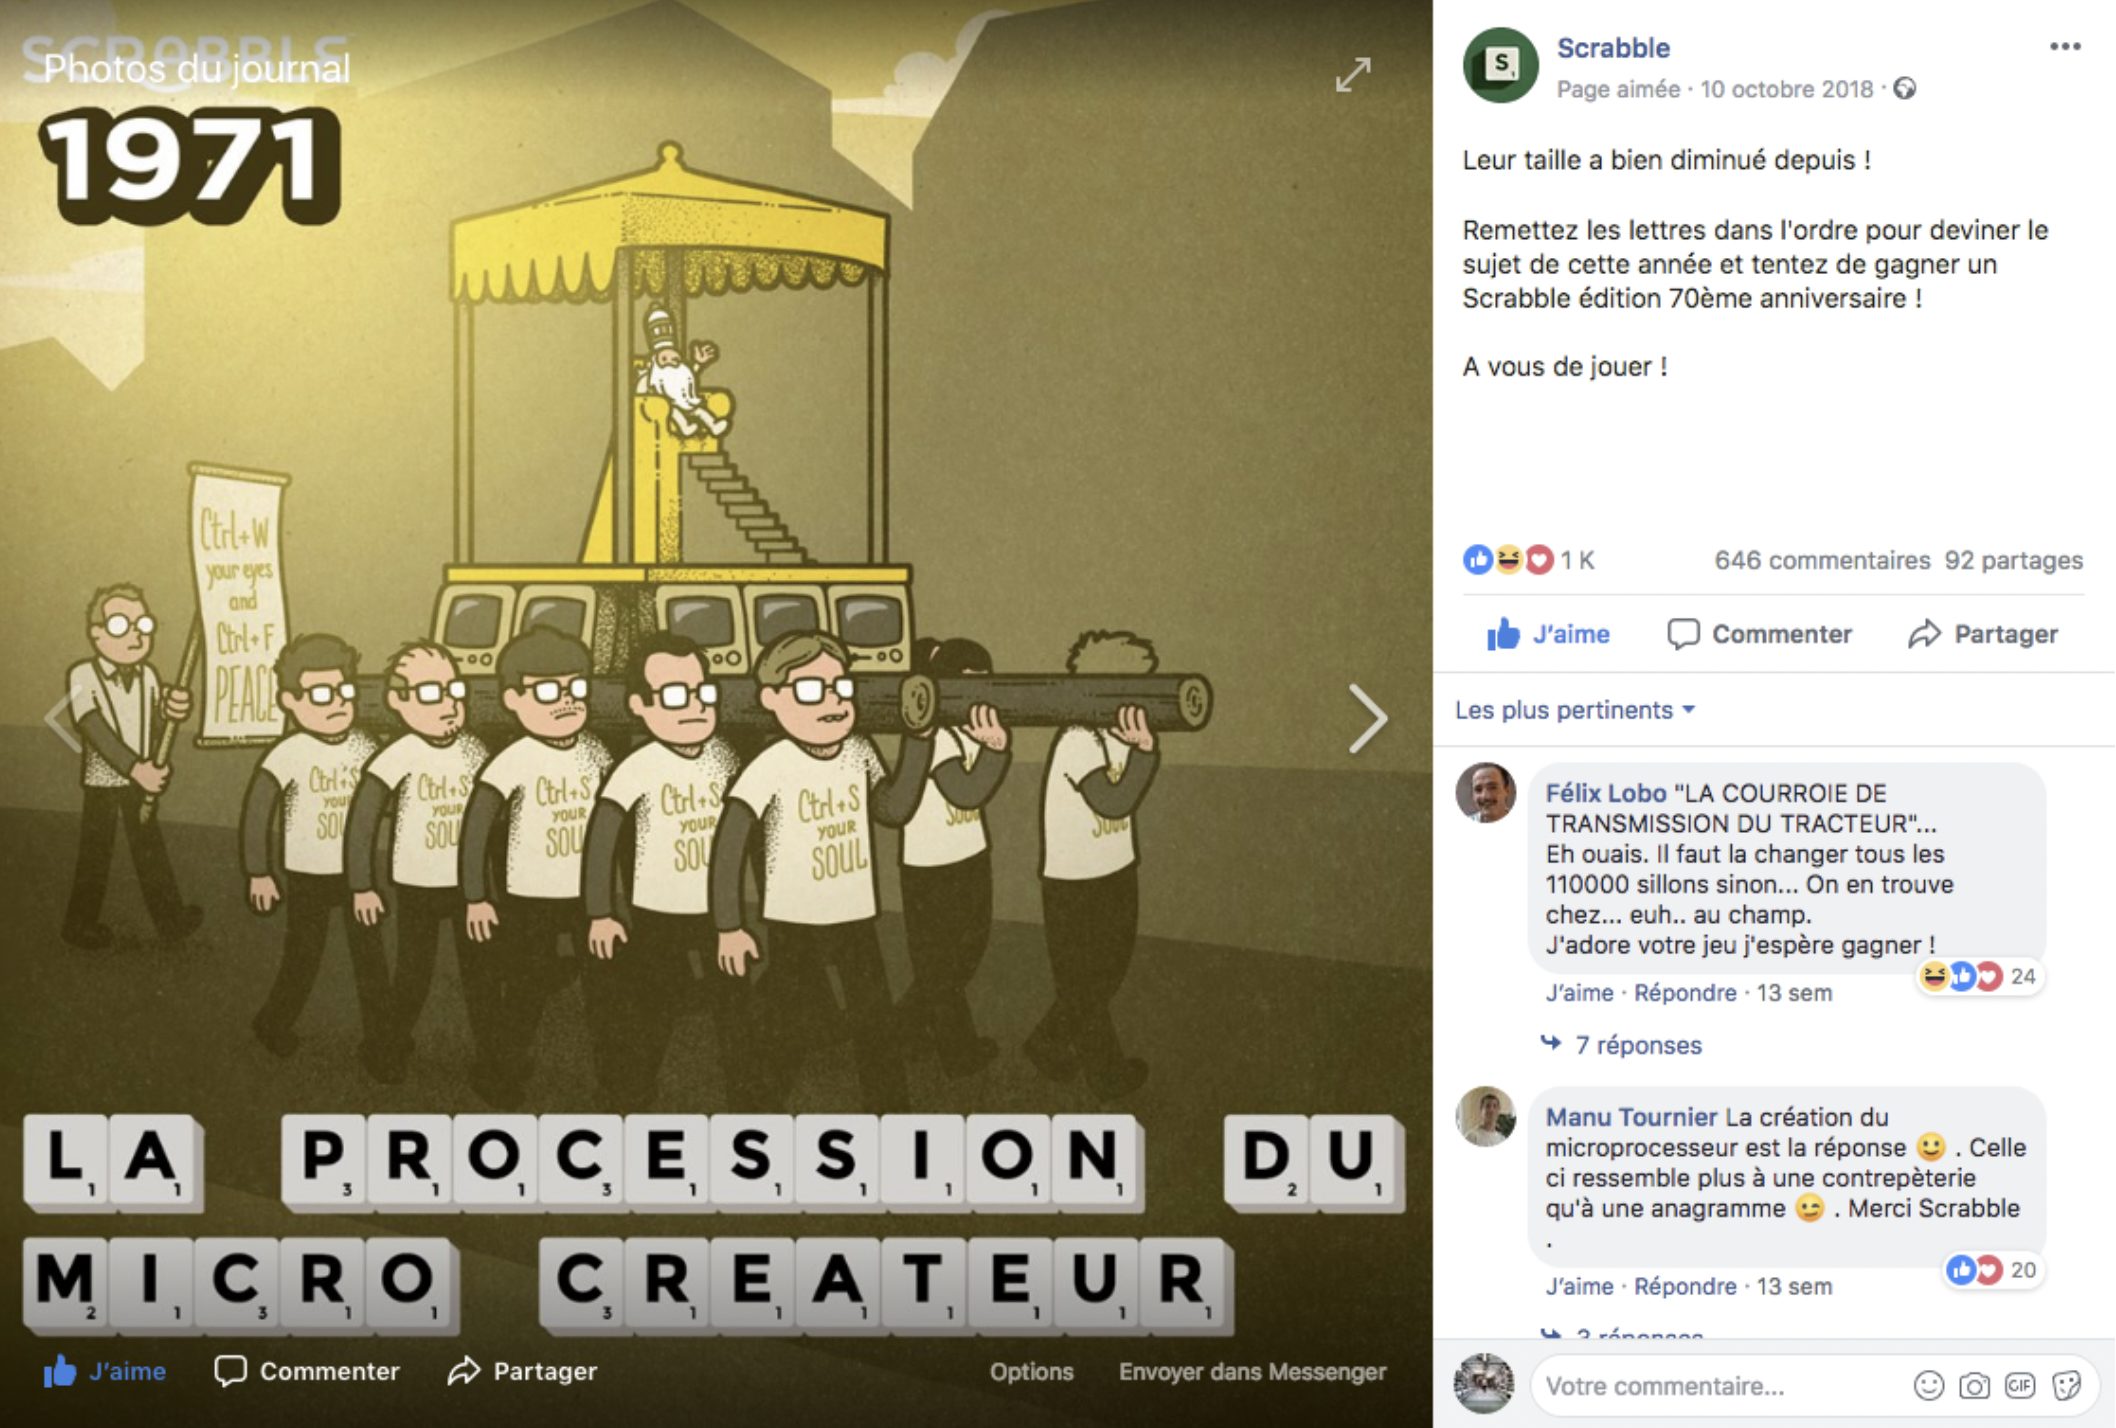Screen dimensions: 2116x1428
Task: Open the 646 commentaires link
Action: [1821, 560]
